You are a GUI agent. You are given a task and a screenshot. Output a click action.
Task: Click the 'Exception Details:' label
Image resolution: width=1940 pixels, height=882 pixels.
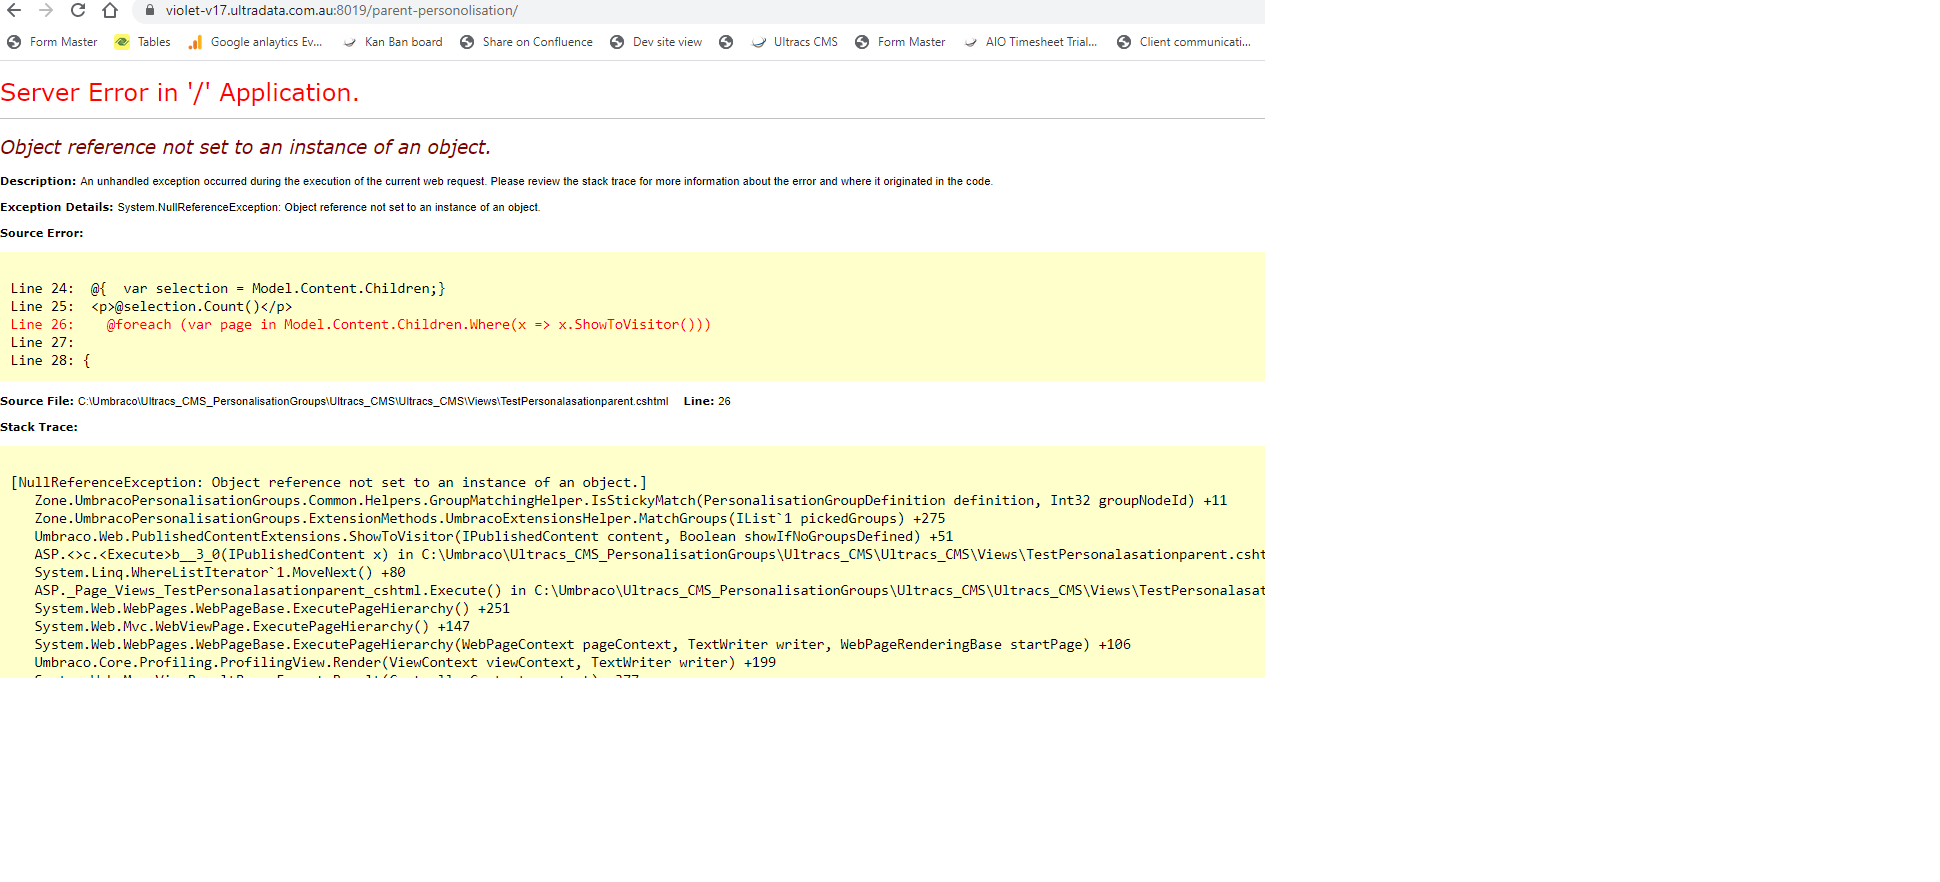point(56,207)
